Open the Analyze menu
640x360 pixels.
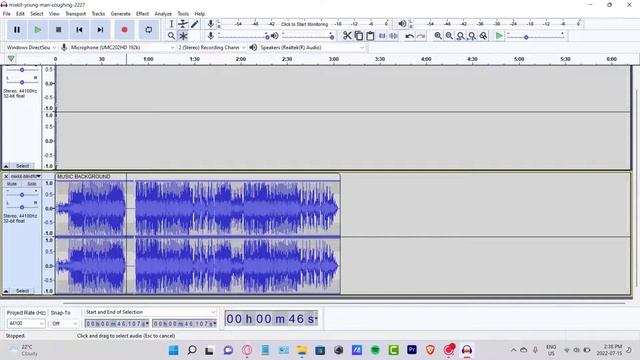pyautogui.click(x=163, y=13)
